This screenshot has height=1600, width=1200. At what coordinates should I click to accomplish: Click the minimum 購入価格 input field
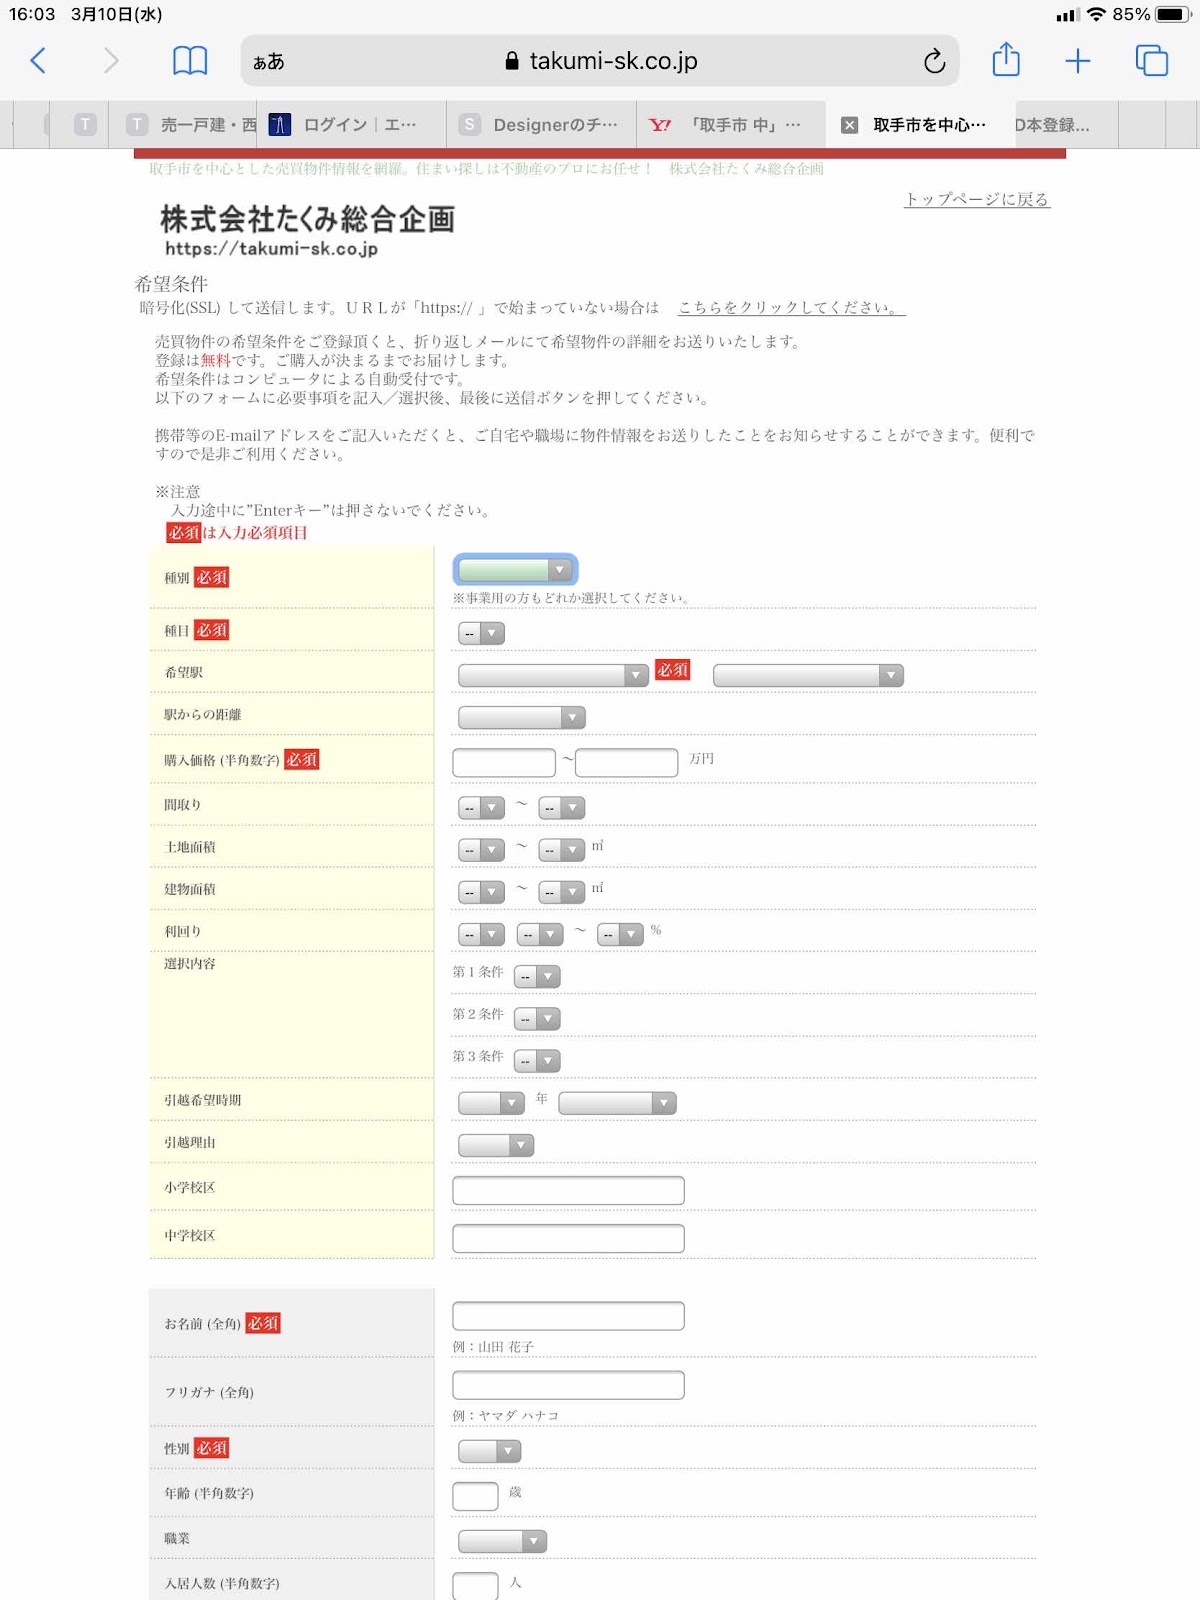pyautogui.click(x=504, y=762)
